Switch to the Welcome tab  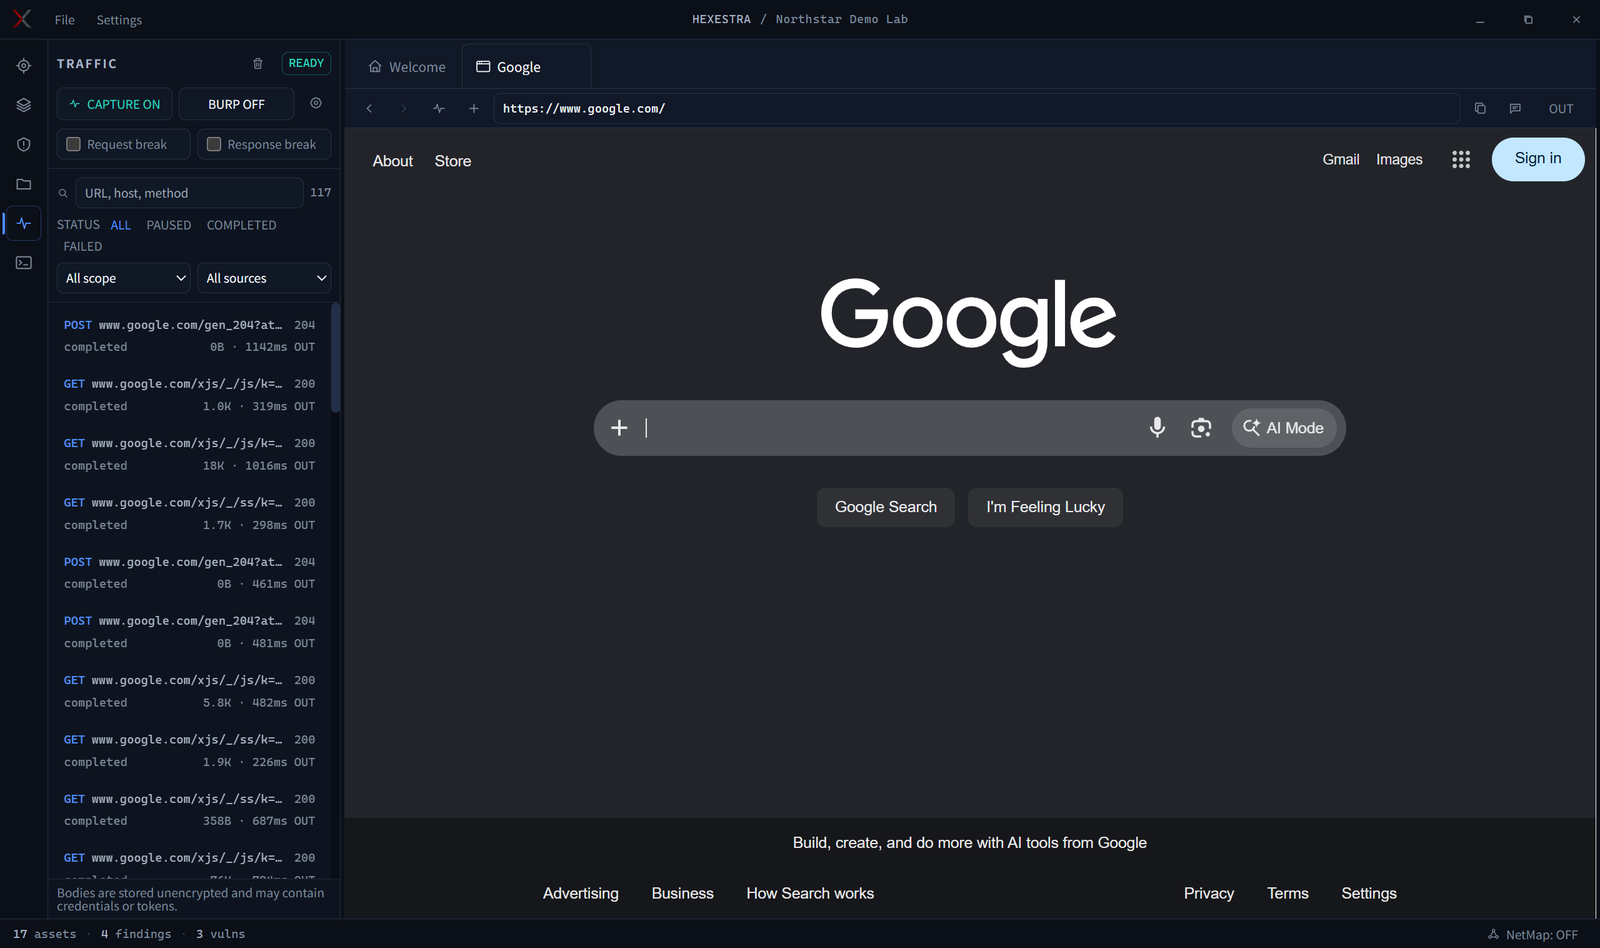coord(408,67)
